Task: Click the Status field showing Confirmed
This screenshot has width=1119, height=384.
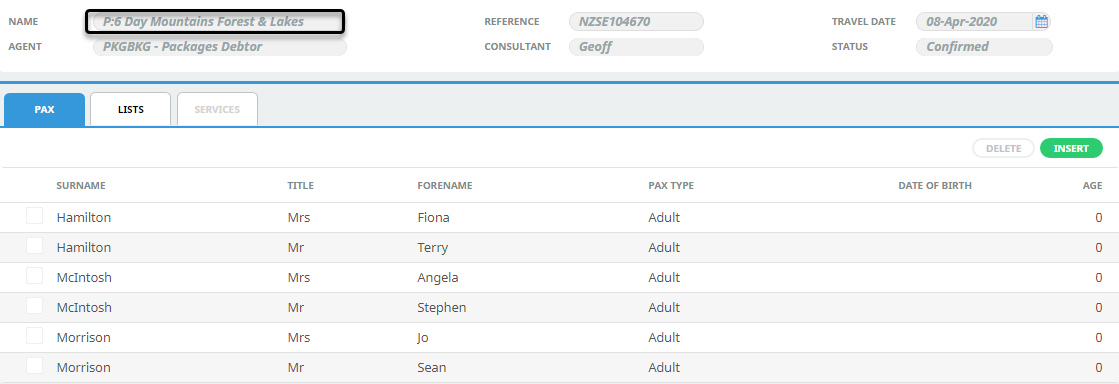Action: point(984,47)
